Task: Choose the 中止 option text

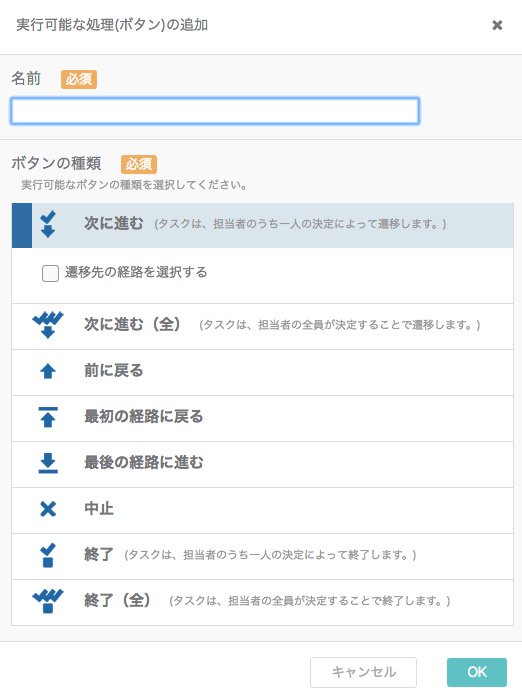Action: [99, 508]
